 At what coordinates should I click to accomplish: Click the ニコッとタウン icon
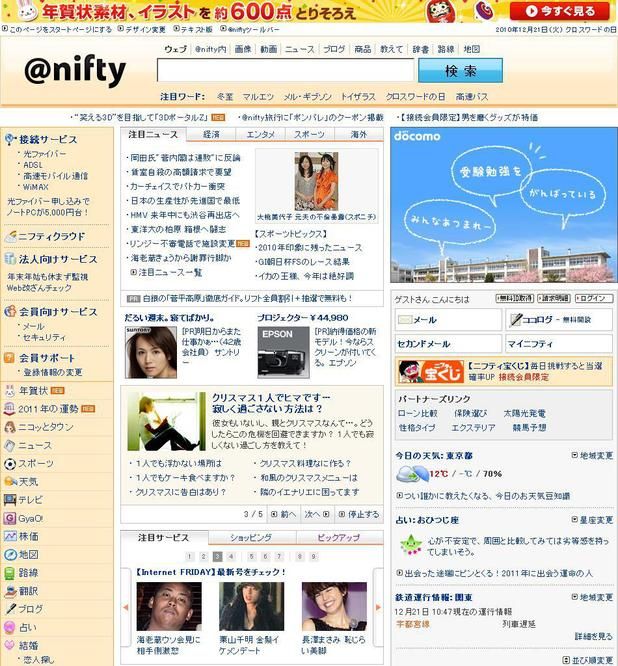point(9,427)
